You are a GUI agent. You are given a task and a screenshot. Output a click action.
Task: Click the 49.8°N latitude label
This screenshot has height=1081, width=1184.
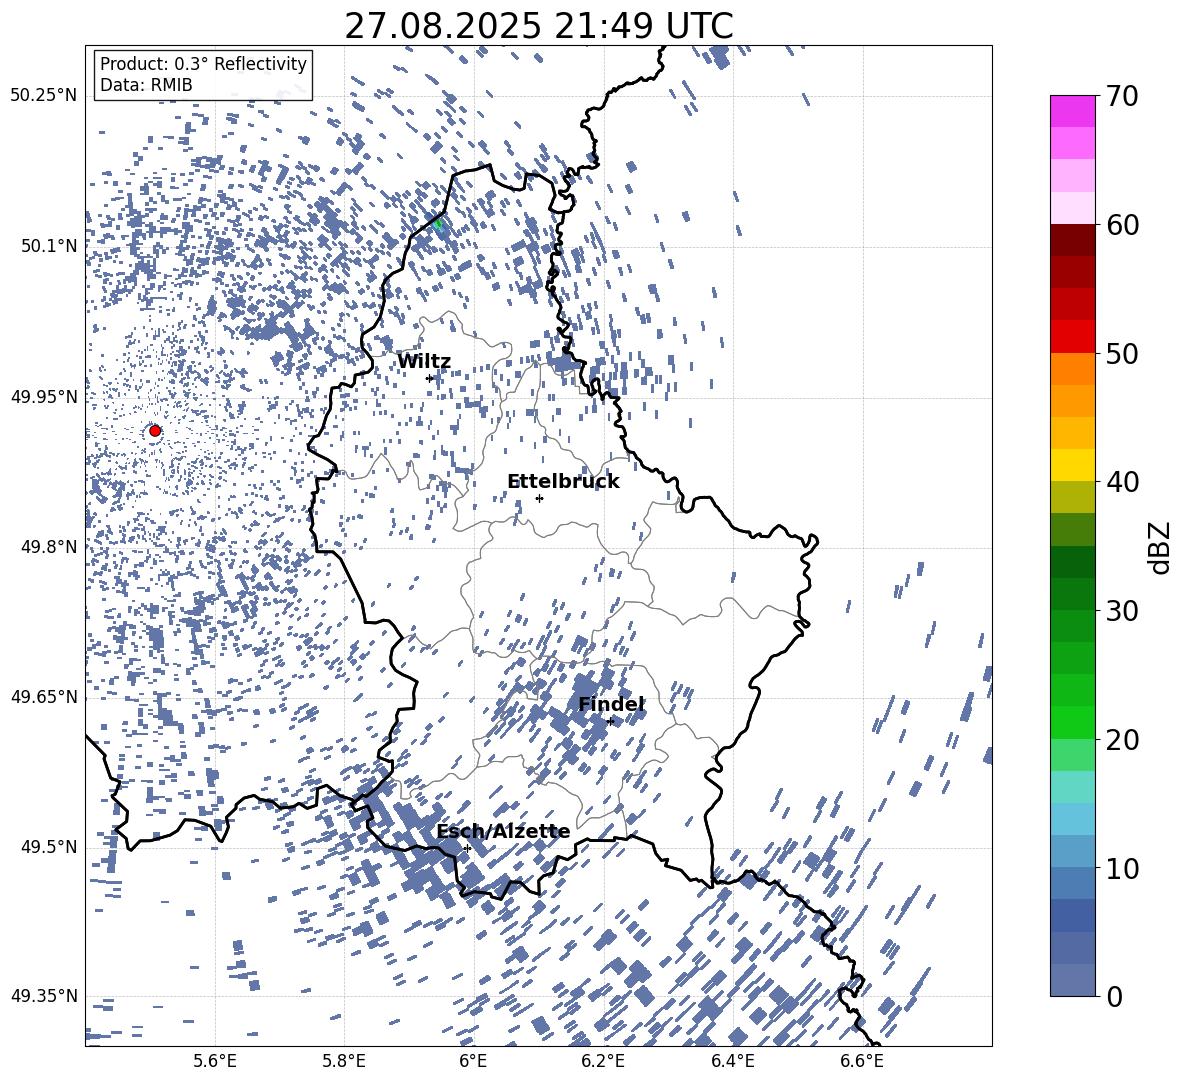pyautogui.click(x=50, y=547)
